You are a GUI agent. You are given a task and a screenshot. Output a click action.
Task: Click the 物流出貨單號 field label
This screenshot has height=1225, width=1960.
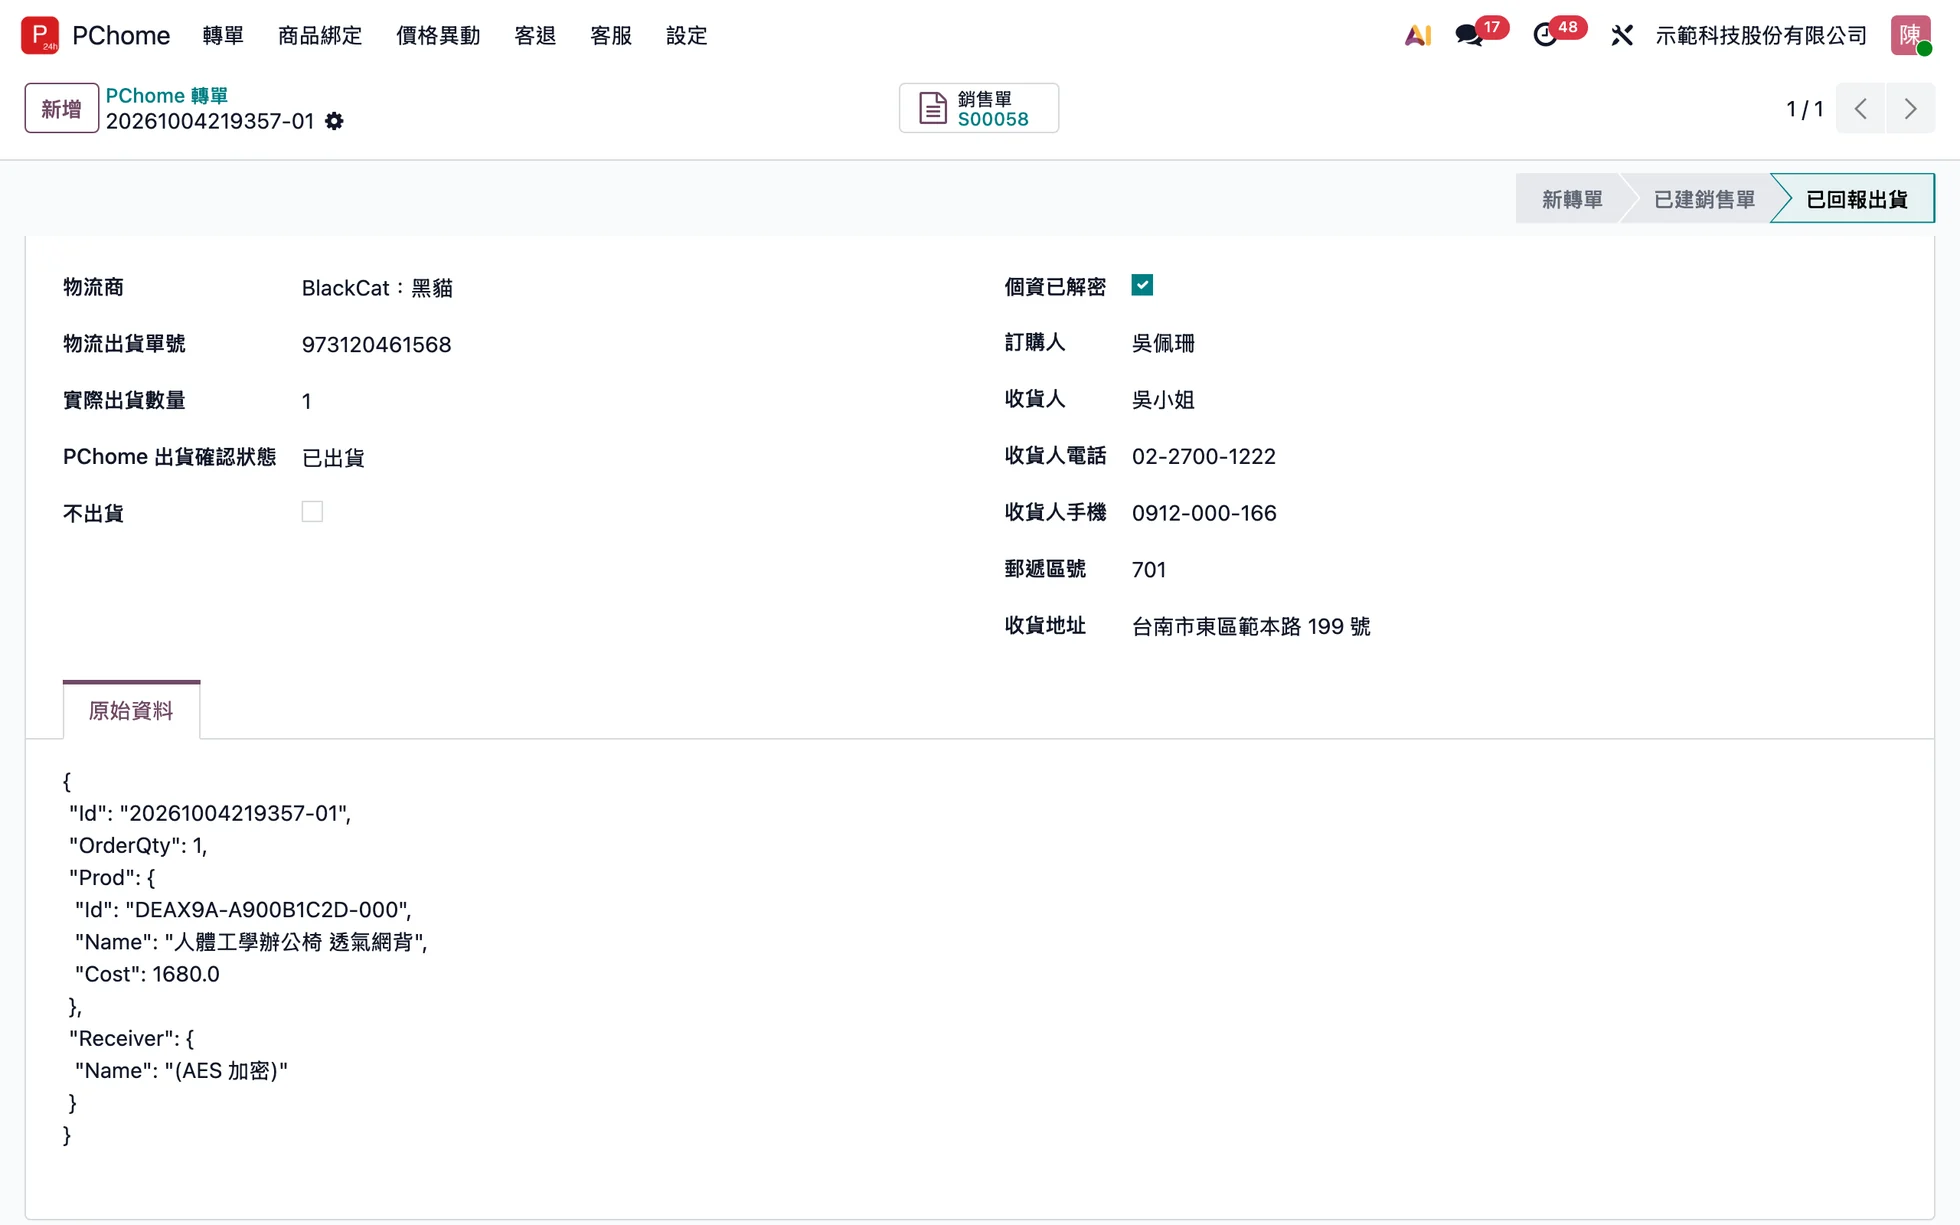[124, 343]
